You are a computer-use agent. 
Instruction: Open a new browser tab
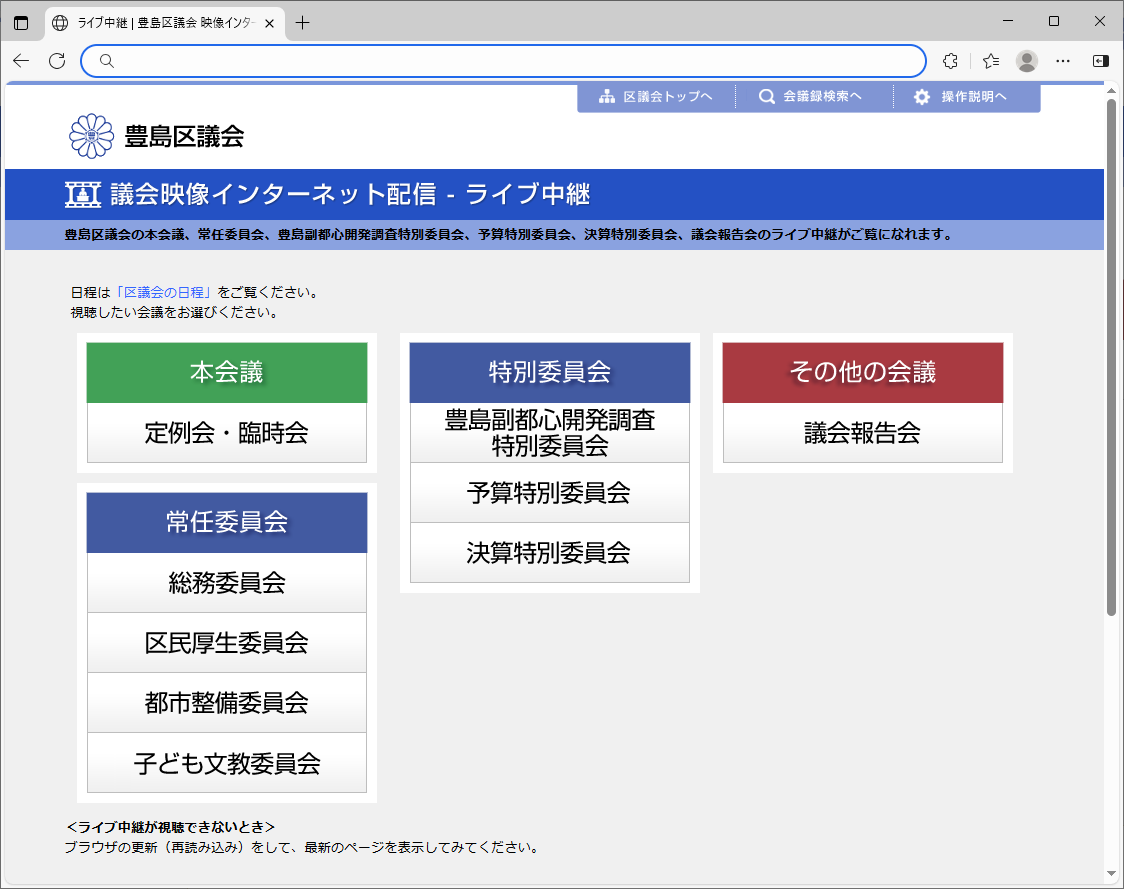(303, 23)
